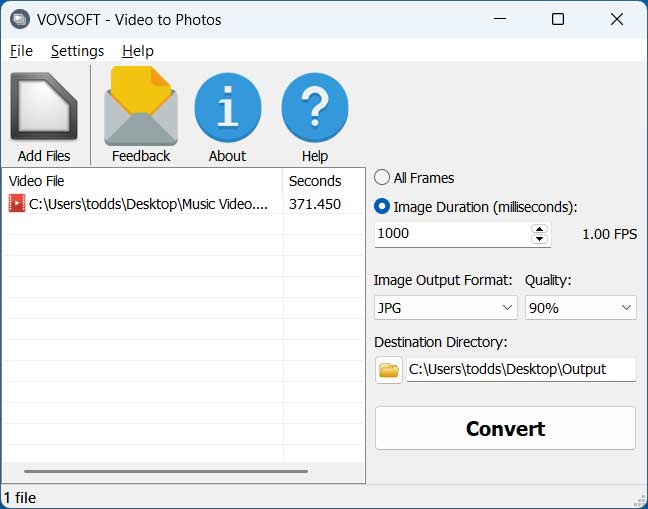Open the Help menu in the menu bar

click(x=138, y=51)
